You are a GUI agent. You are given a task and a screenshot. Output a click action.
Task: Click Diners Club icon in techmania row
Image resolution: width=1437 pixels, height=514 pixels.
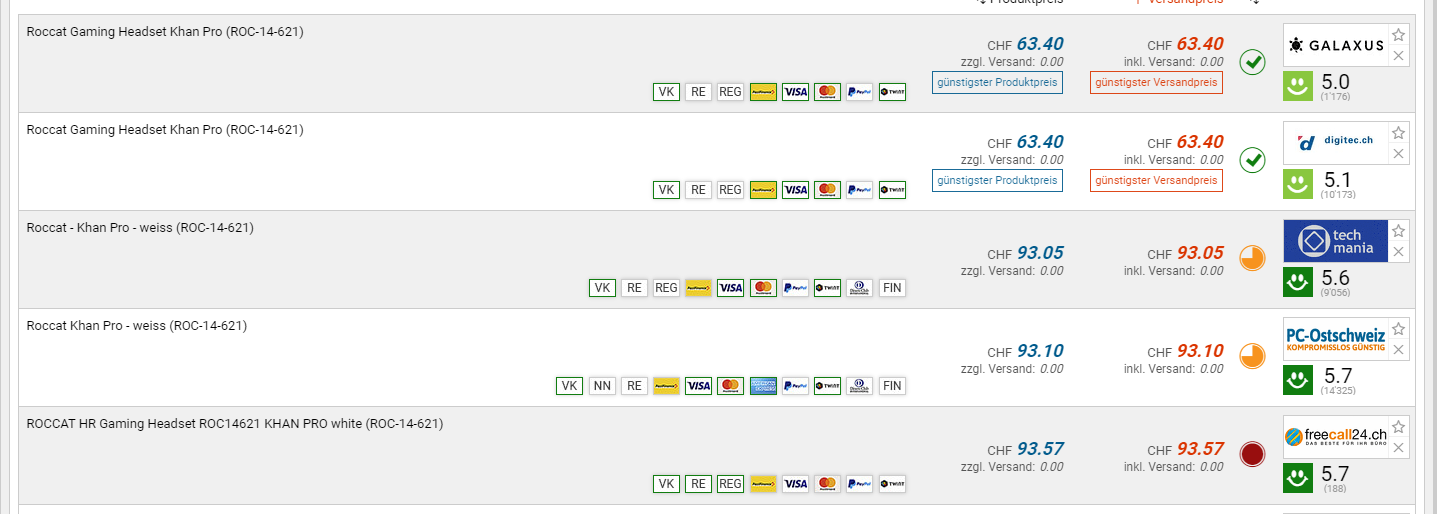(859, 288)
